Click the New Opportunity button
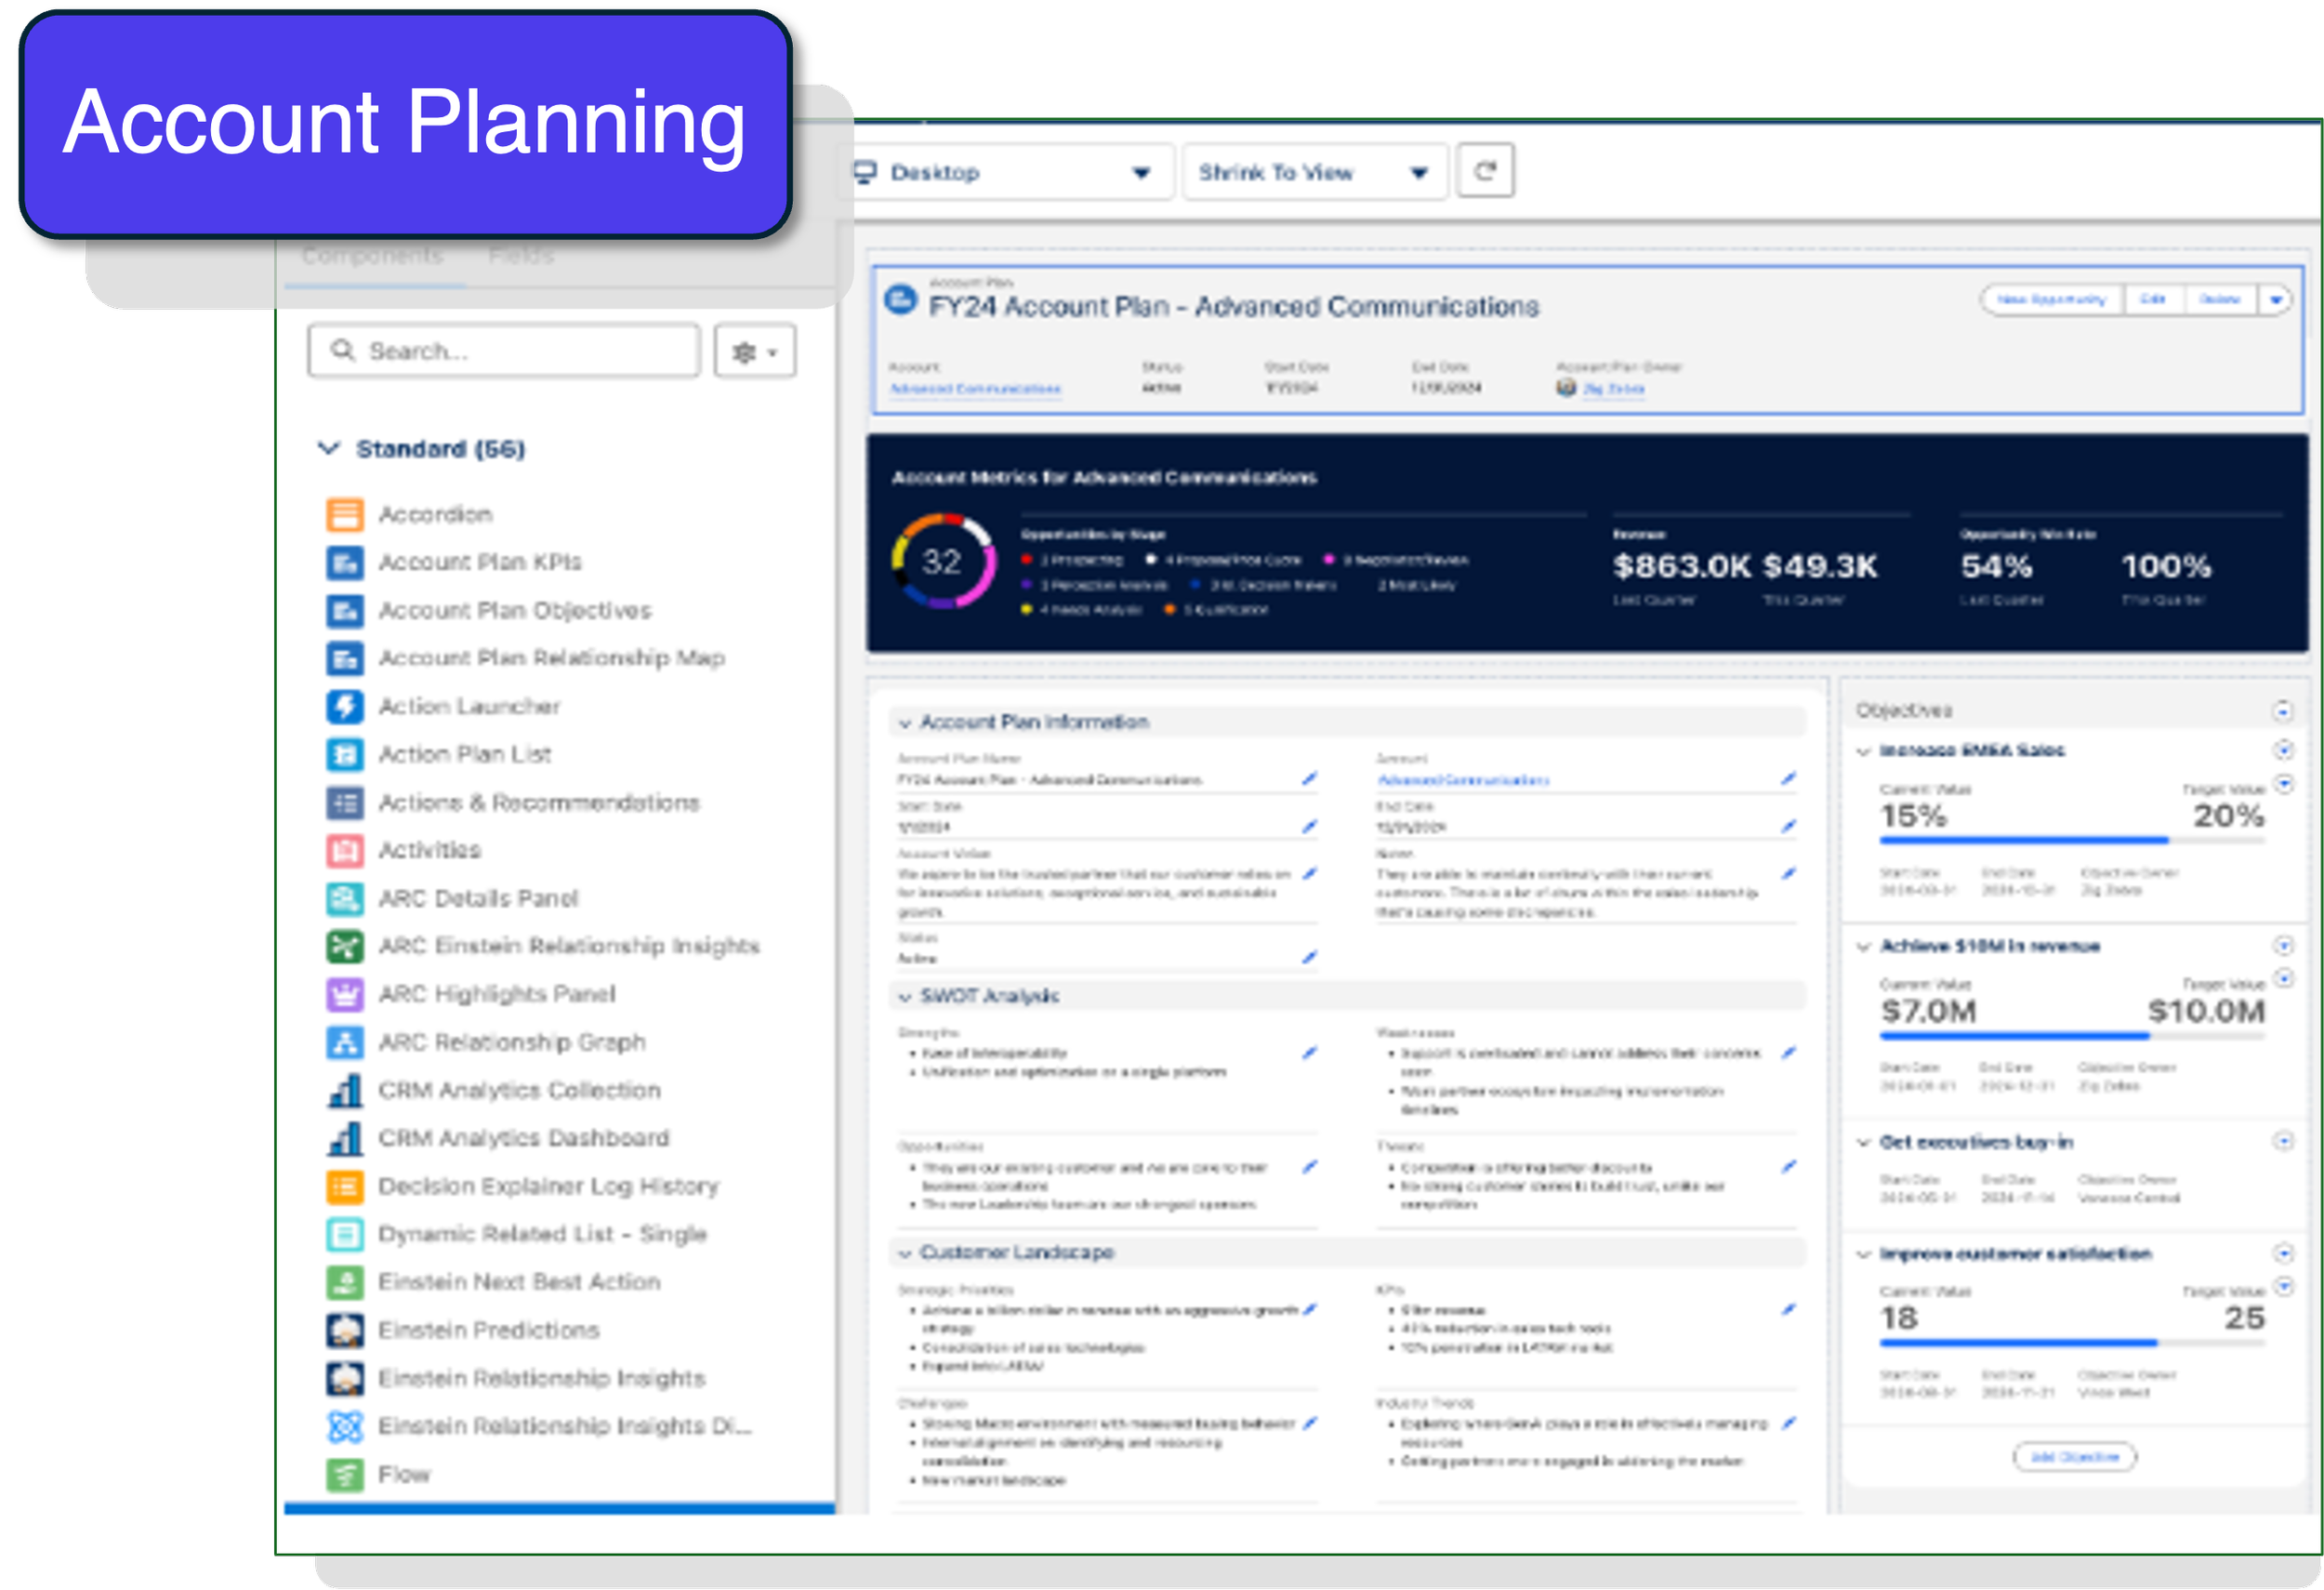2324x1590 pixels. pyautogui.click(x=2051, y=300)
